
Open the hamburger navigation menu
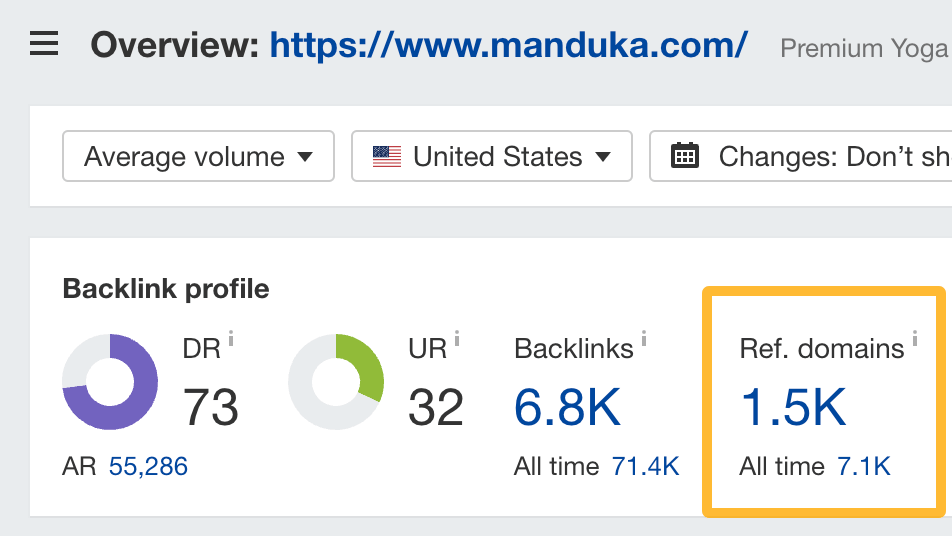(x=44, y=44)
